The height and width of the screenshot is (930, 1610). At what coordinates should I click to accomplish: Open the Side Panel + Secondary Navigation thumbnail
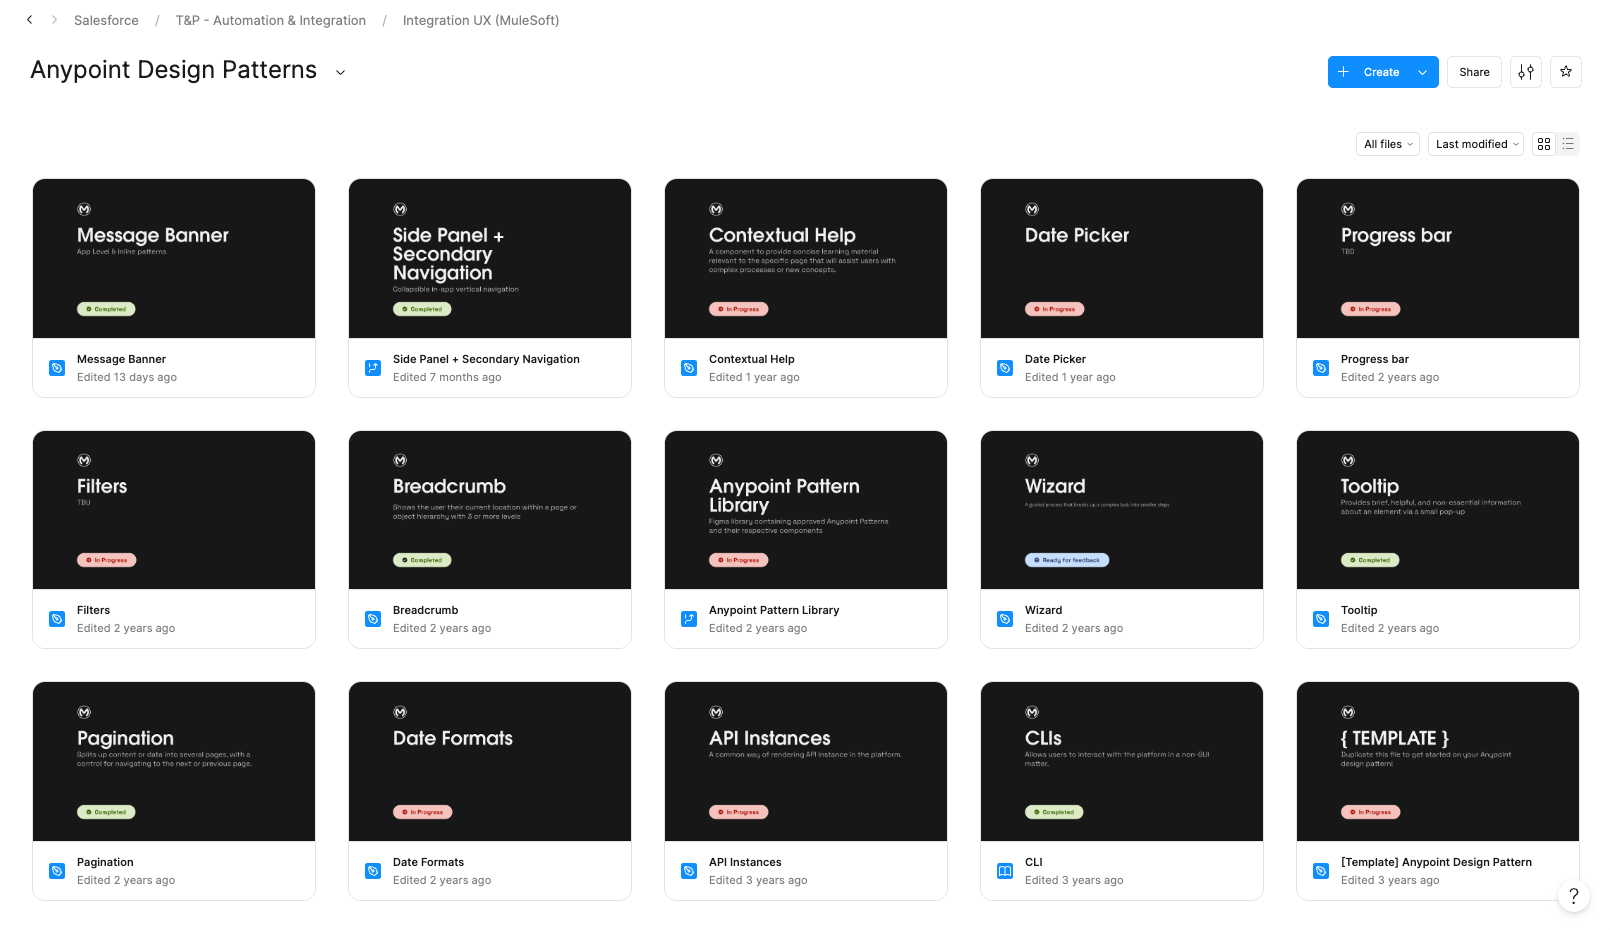[x=490, y=259]
